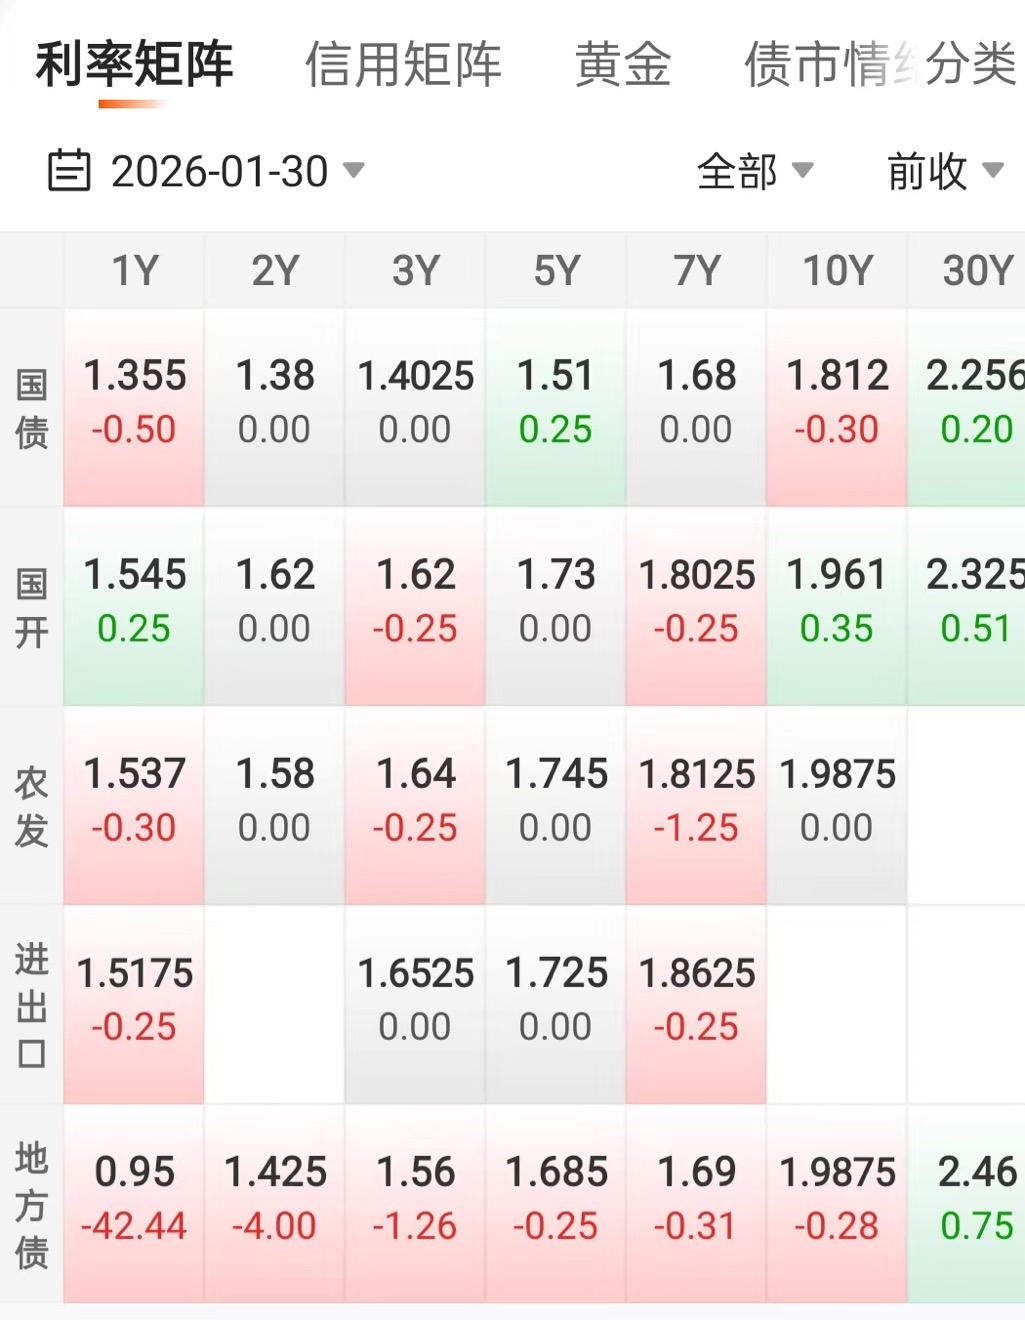Tap the 国开 10Y cell showing 1.961
This screenshot has width=1025, height=1320.
(x=837, y=601)
